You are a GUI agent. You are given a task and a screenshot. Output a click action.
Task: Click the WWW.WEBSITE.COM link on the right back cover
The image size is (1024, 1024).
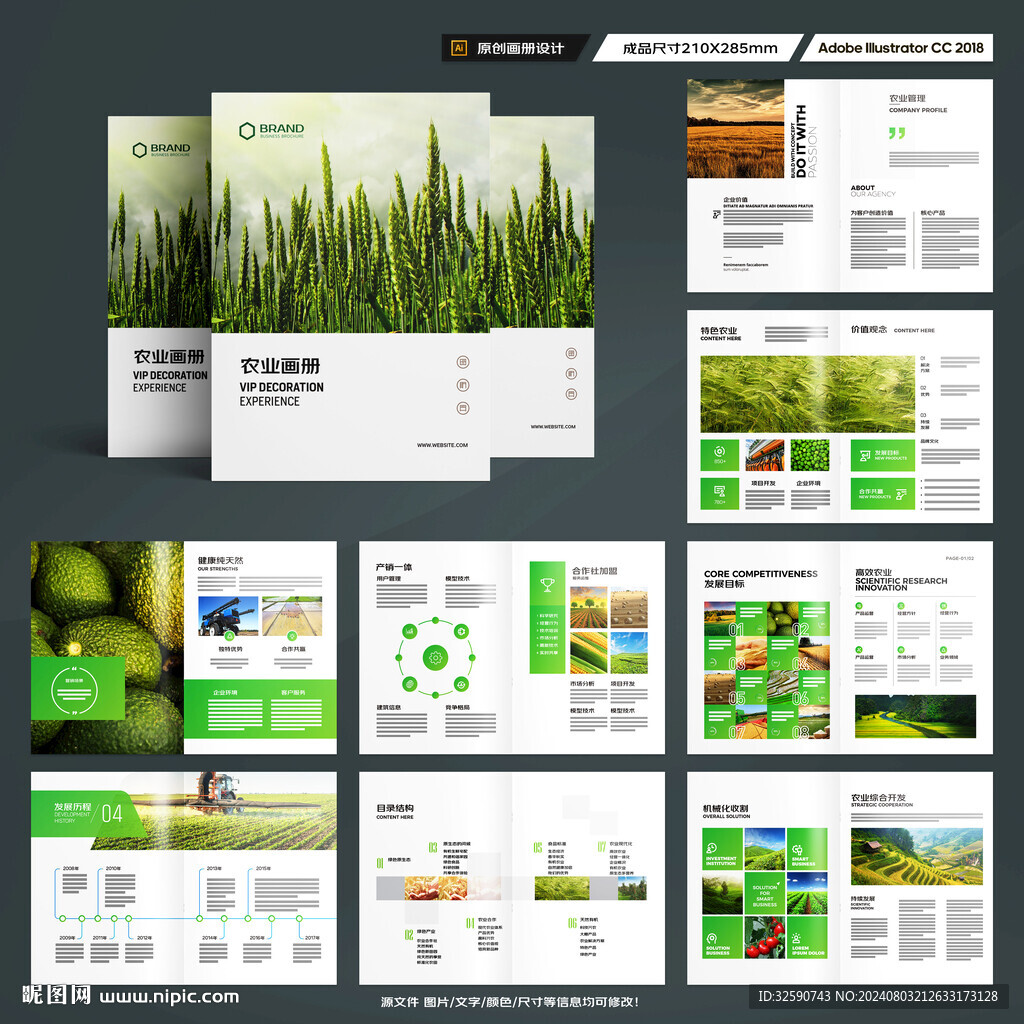(x=552, y=426)
